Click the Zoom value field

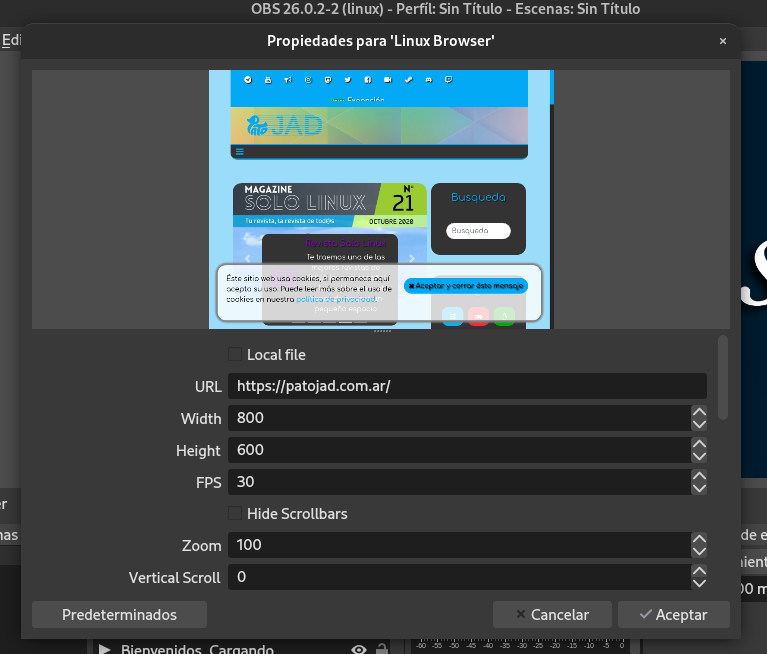click(x=459, y=545)
